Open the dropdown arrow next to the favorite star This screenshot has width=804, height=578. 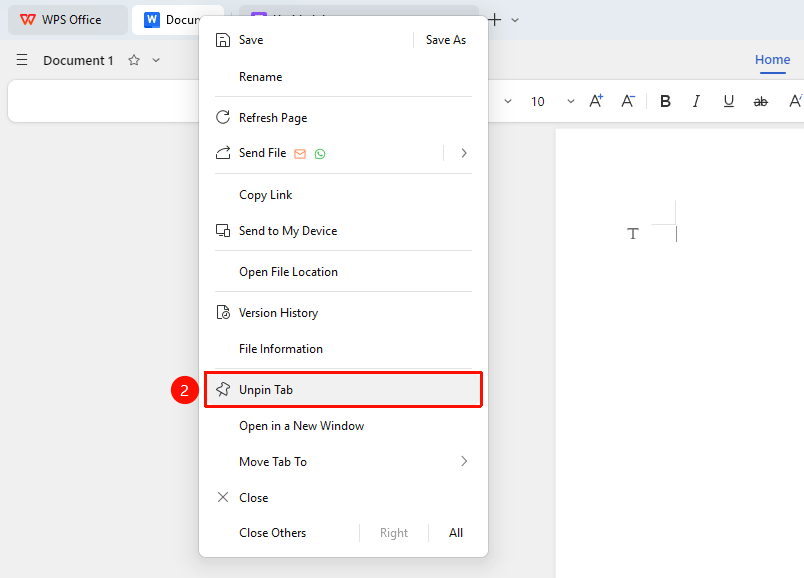pos(156,60)
